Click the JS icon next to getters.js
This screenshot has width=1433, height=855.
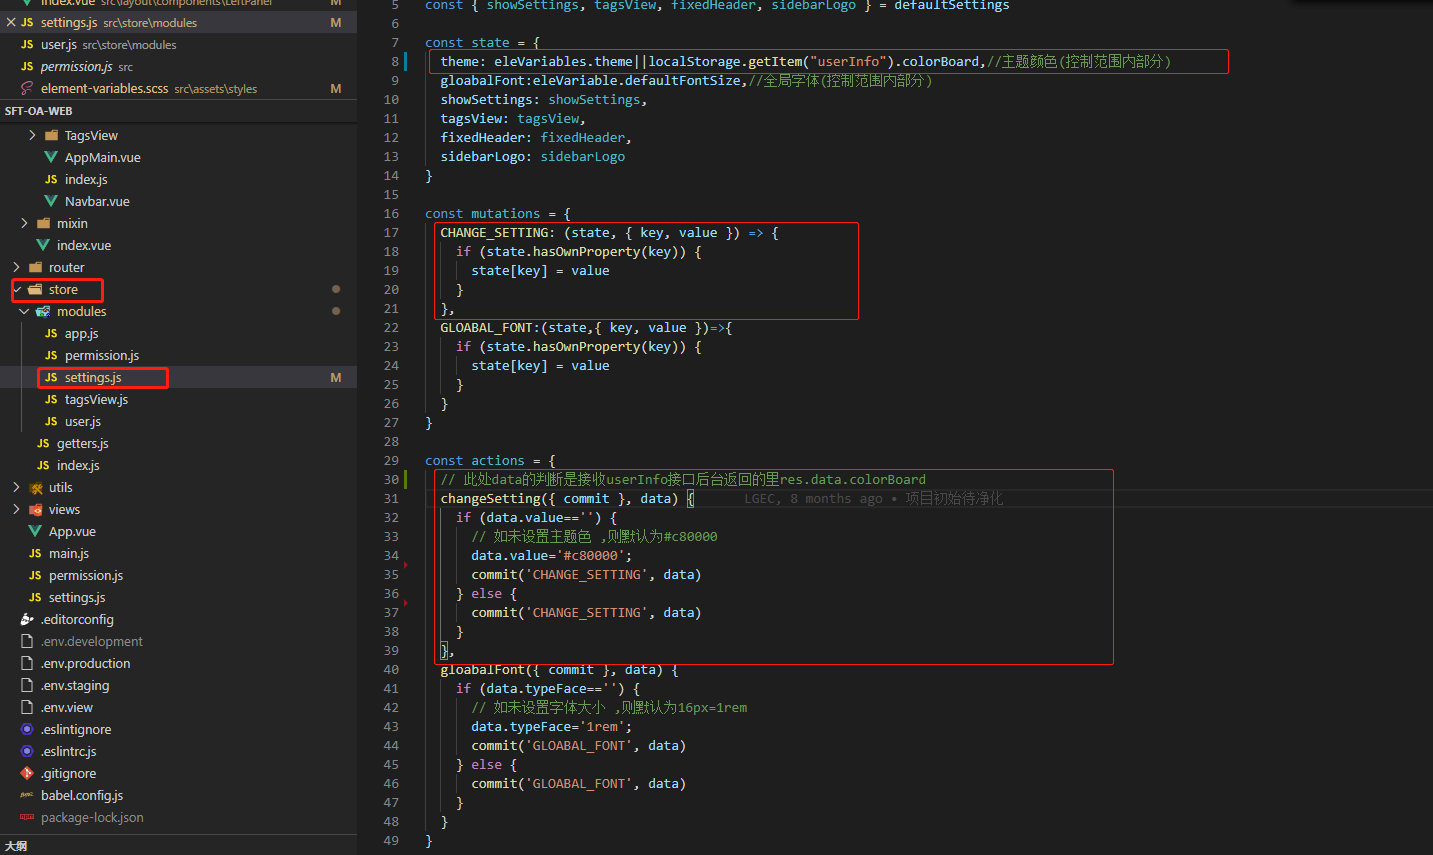click(x=43, y=443)
